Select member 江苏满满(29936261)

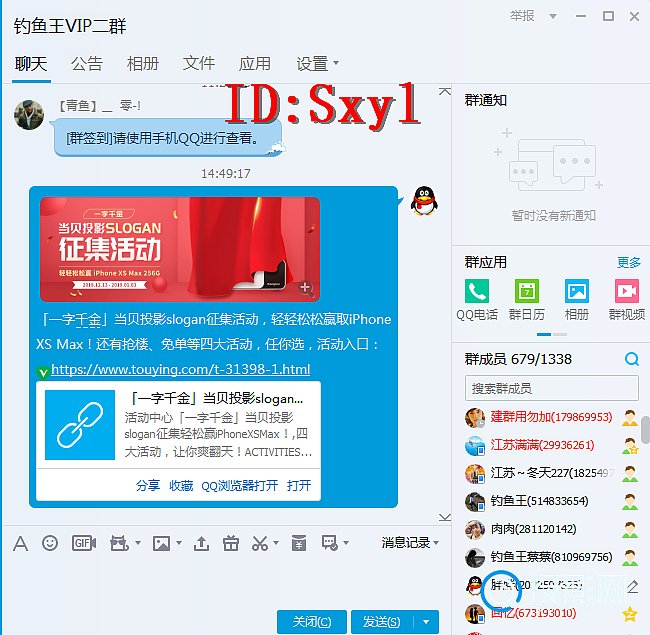click(551, 446)
